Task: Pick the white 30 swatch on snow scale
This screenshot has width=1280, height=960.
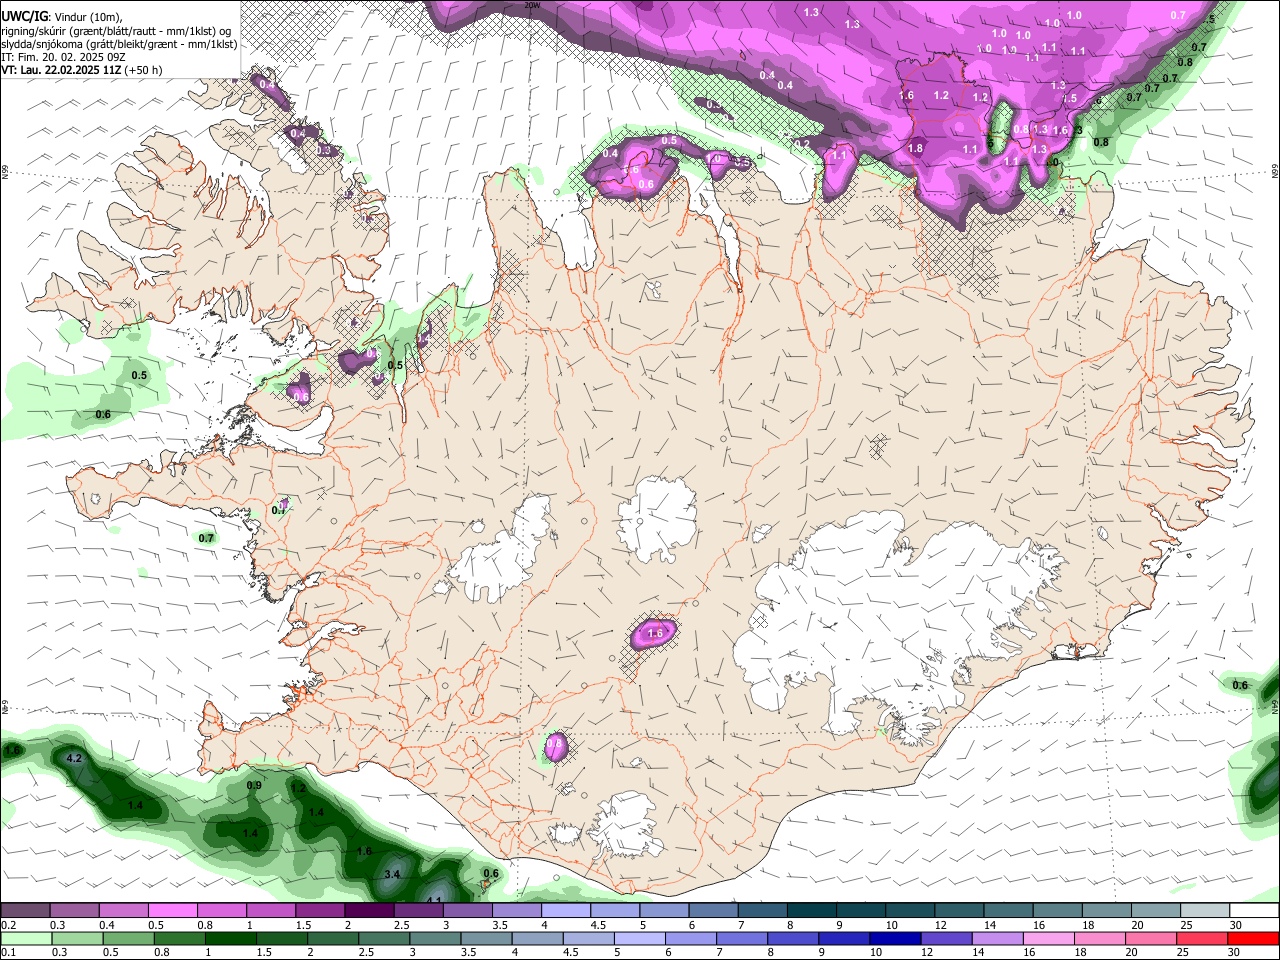Action: click(x=1254, y=911)
